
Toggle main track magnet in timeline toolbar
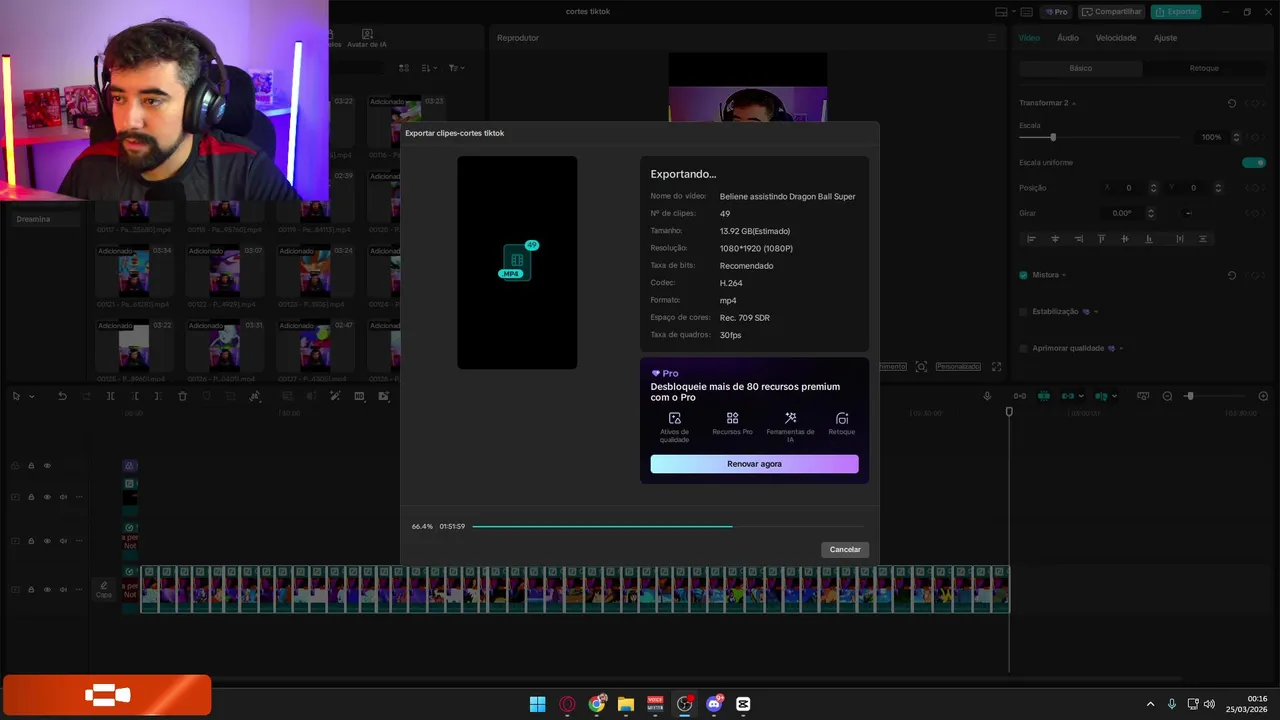[x=1044, y=396]
